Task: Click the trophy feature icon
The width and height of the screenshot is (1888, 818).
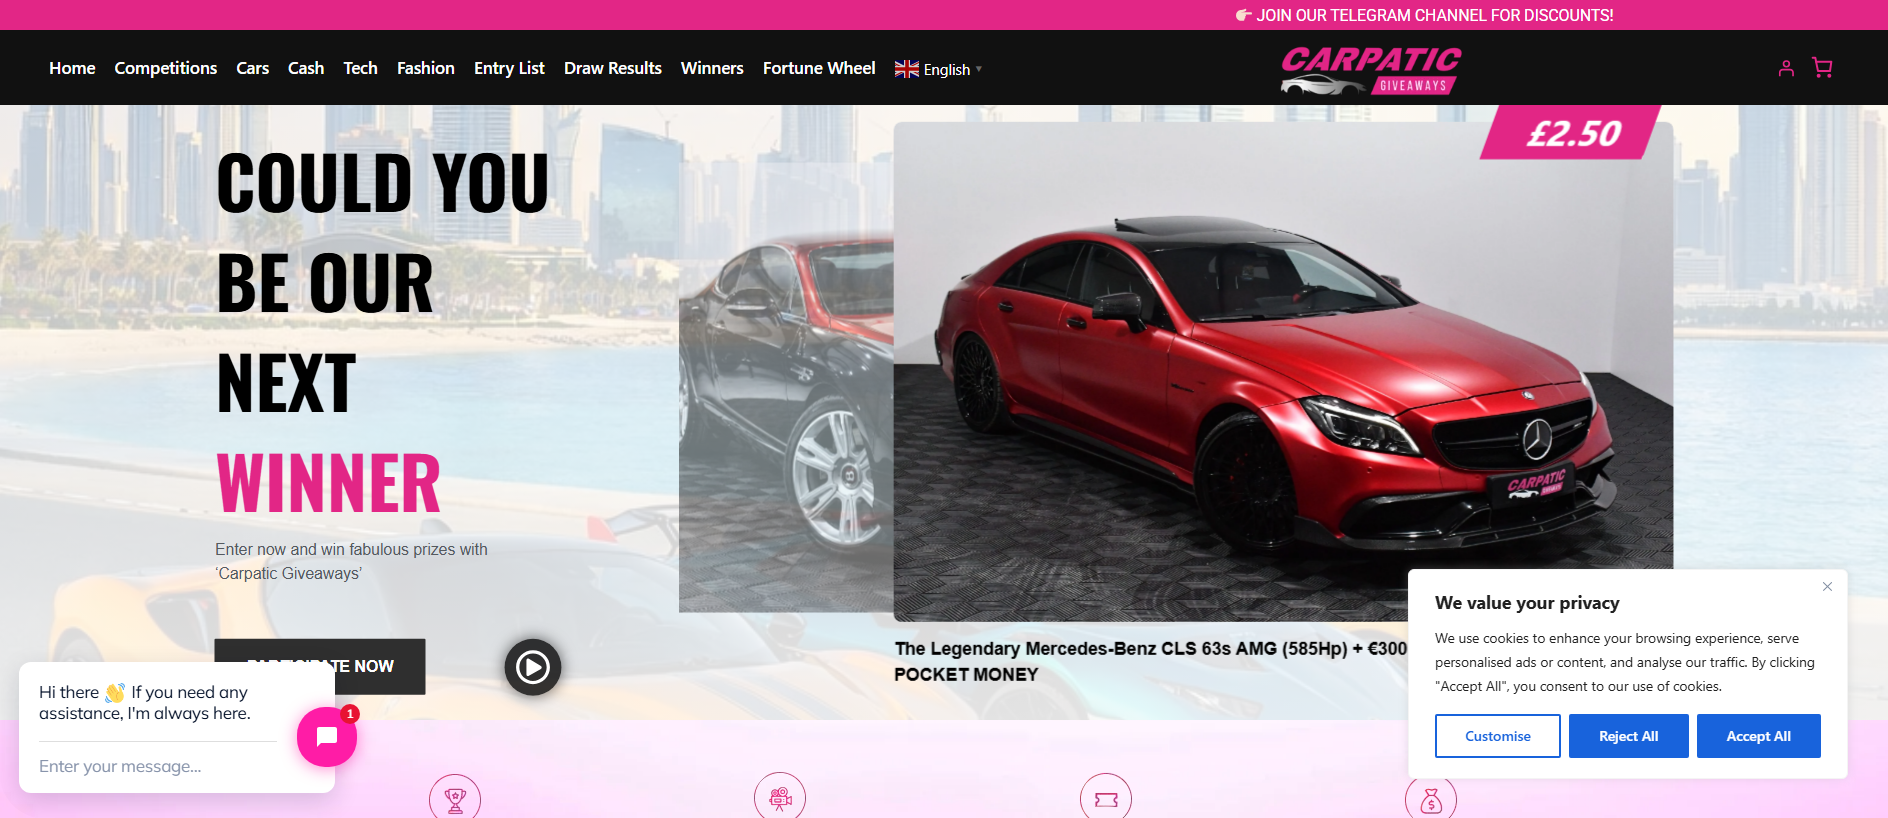Action: coord(455,799)
